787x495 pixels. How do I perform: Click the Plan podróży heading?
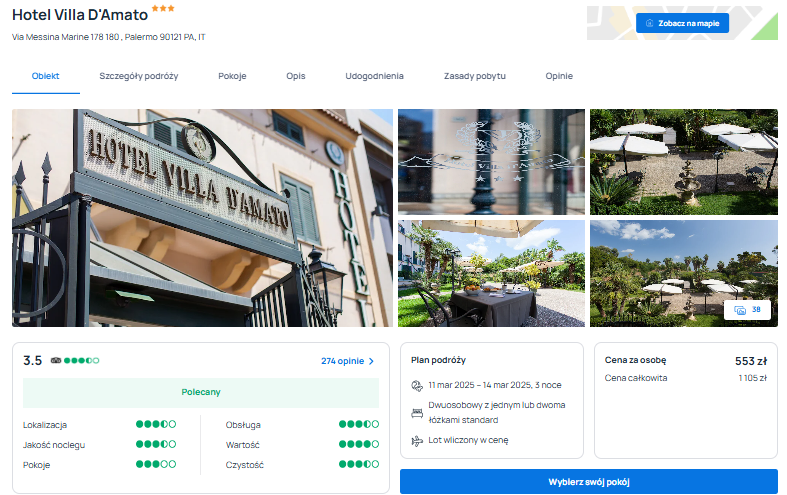click(x=438, y=360)
